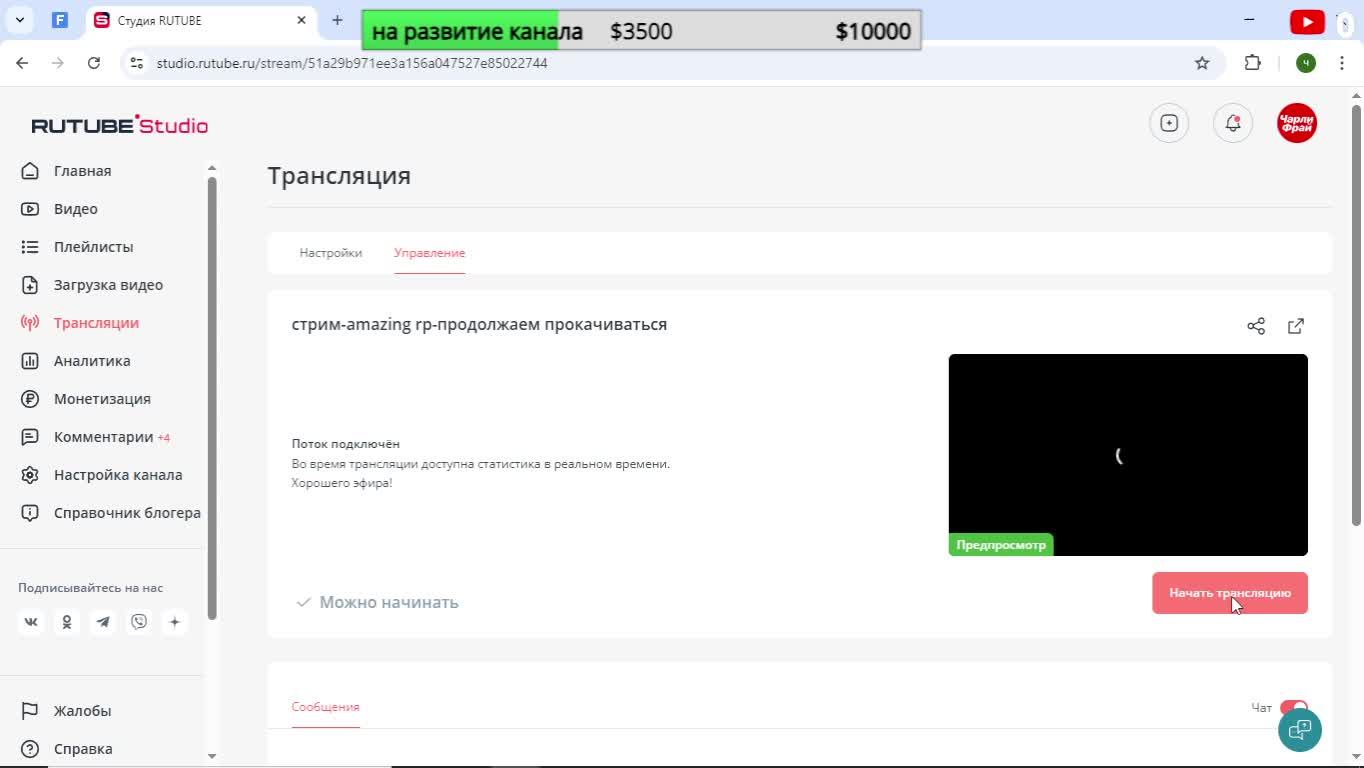Click the RUTUBE Studio logo
Image resolution: width=1364 pixels, height=768 pixels.
pos(120,125)
